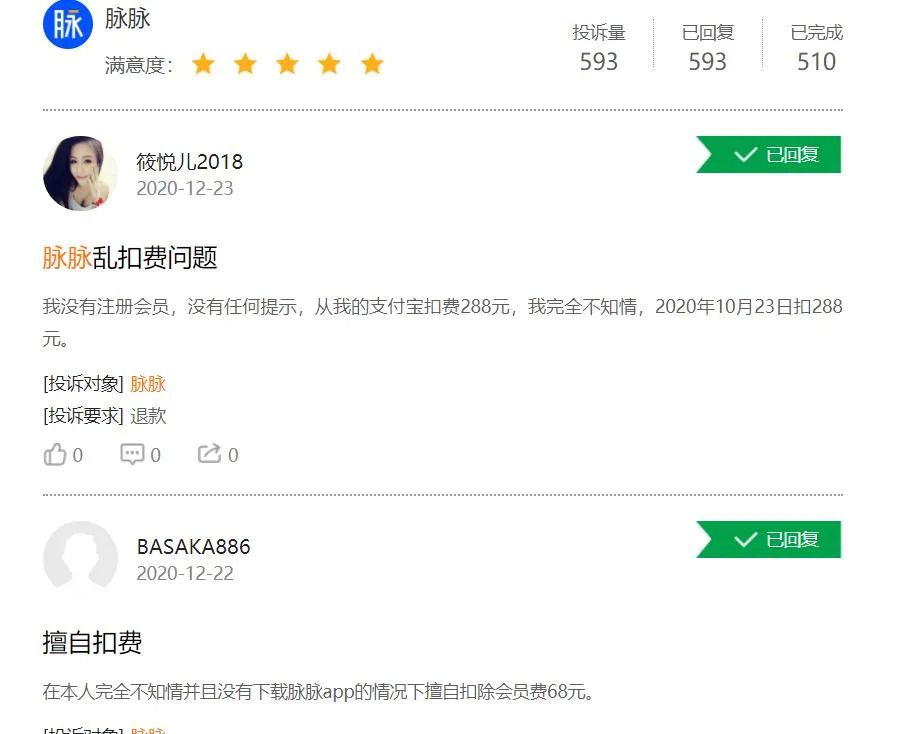Click the fifth satisfaction star

[x=372, y=64]
